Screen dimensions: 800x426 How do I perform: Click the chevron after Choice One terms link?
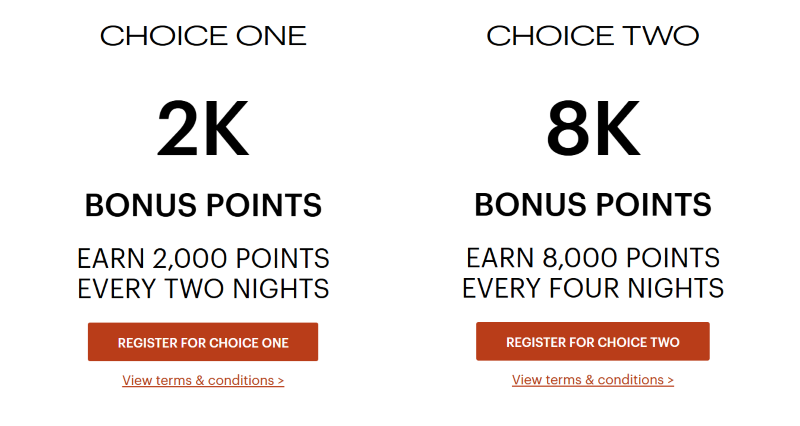click(x=281, y=381)
